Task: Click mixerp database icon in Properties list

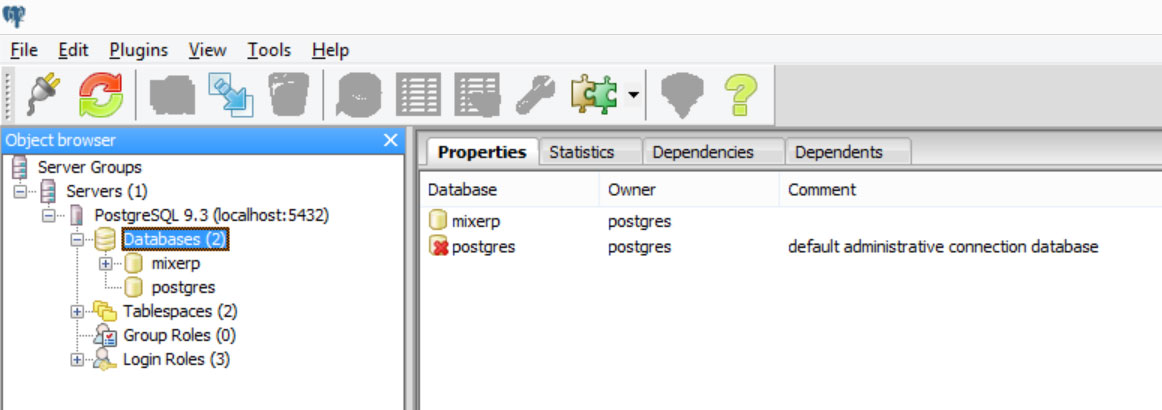Action: pos(438,221)
